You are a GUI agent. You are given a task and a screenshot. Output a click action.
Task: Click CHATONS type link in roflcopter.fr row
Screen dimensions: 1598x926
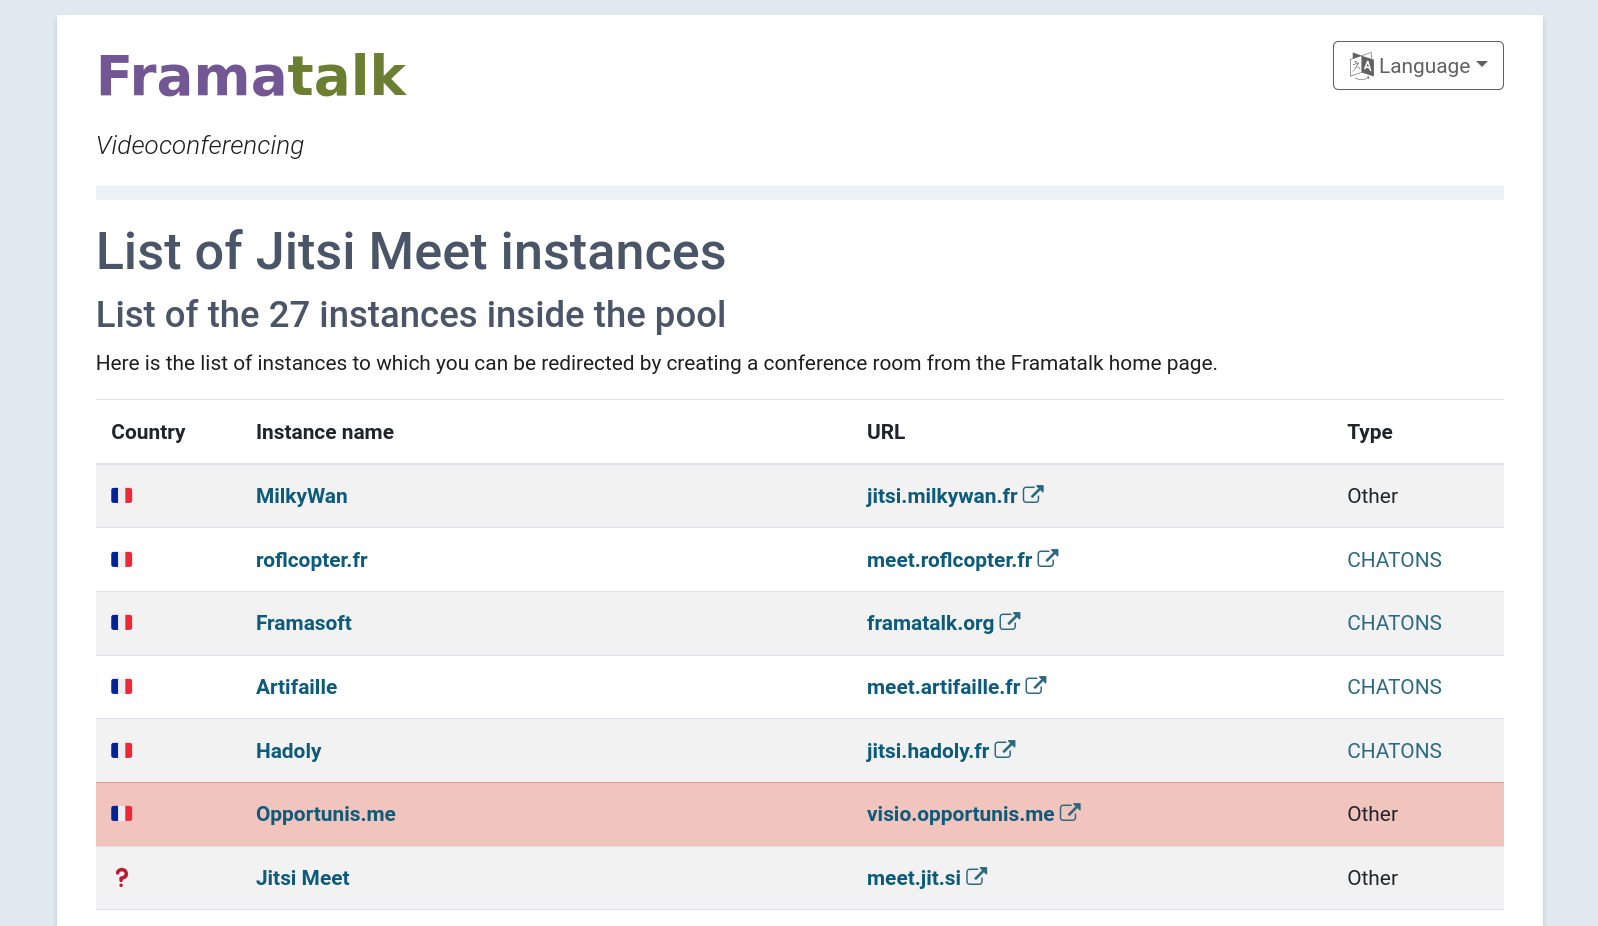point(1393,560)
